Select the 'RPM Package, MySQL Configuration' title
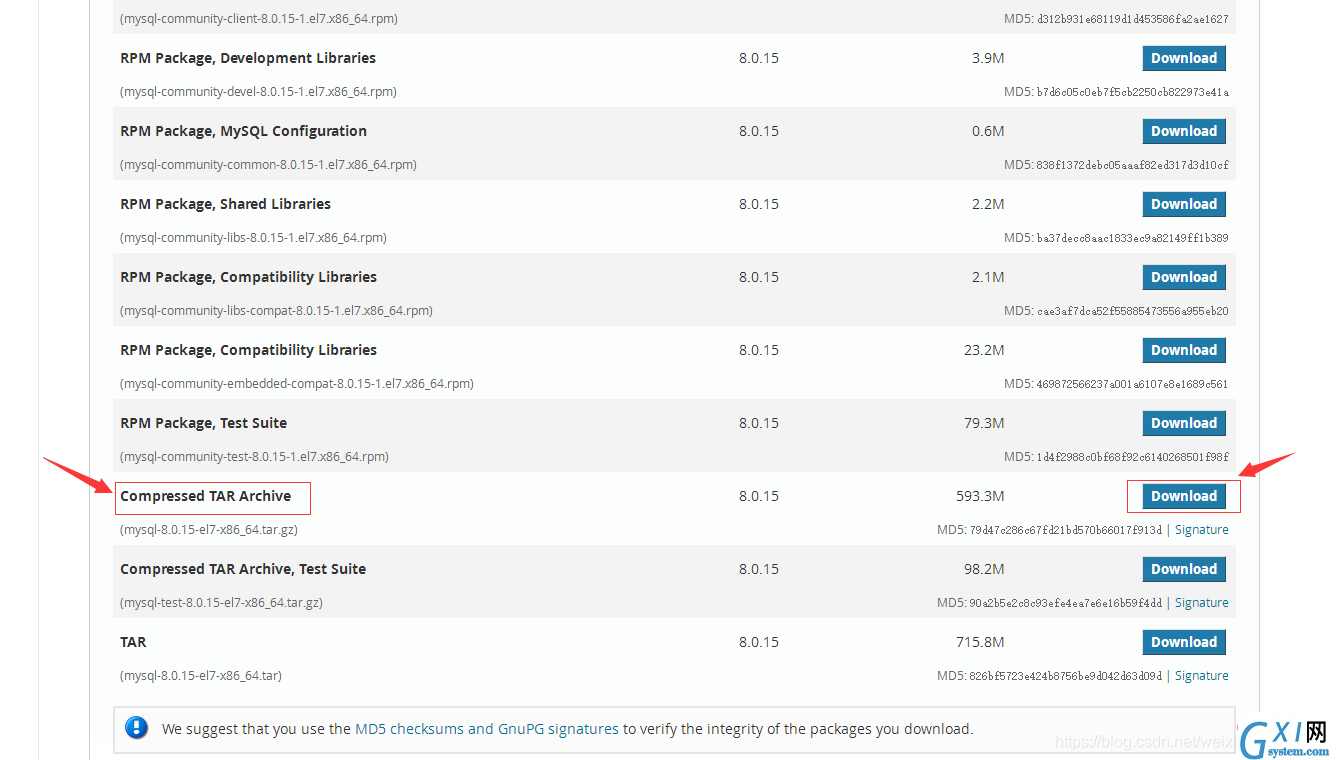This screenshot has height=760, width=1336. coord(243,131)
